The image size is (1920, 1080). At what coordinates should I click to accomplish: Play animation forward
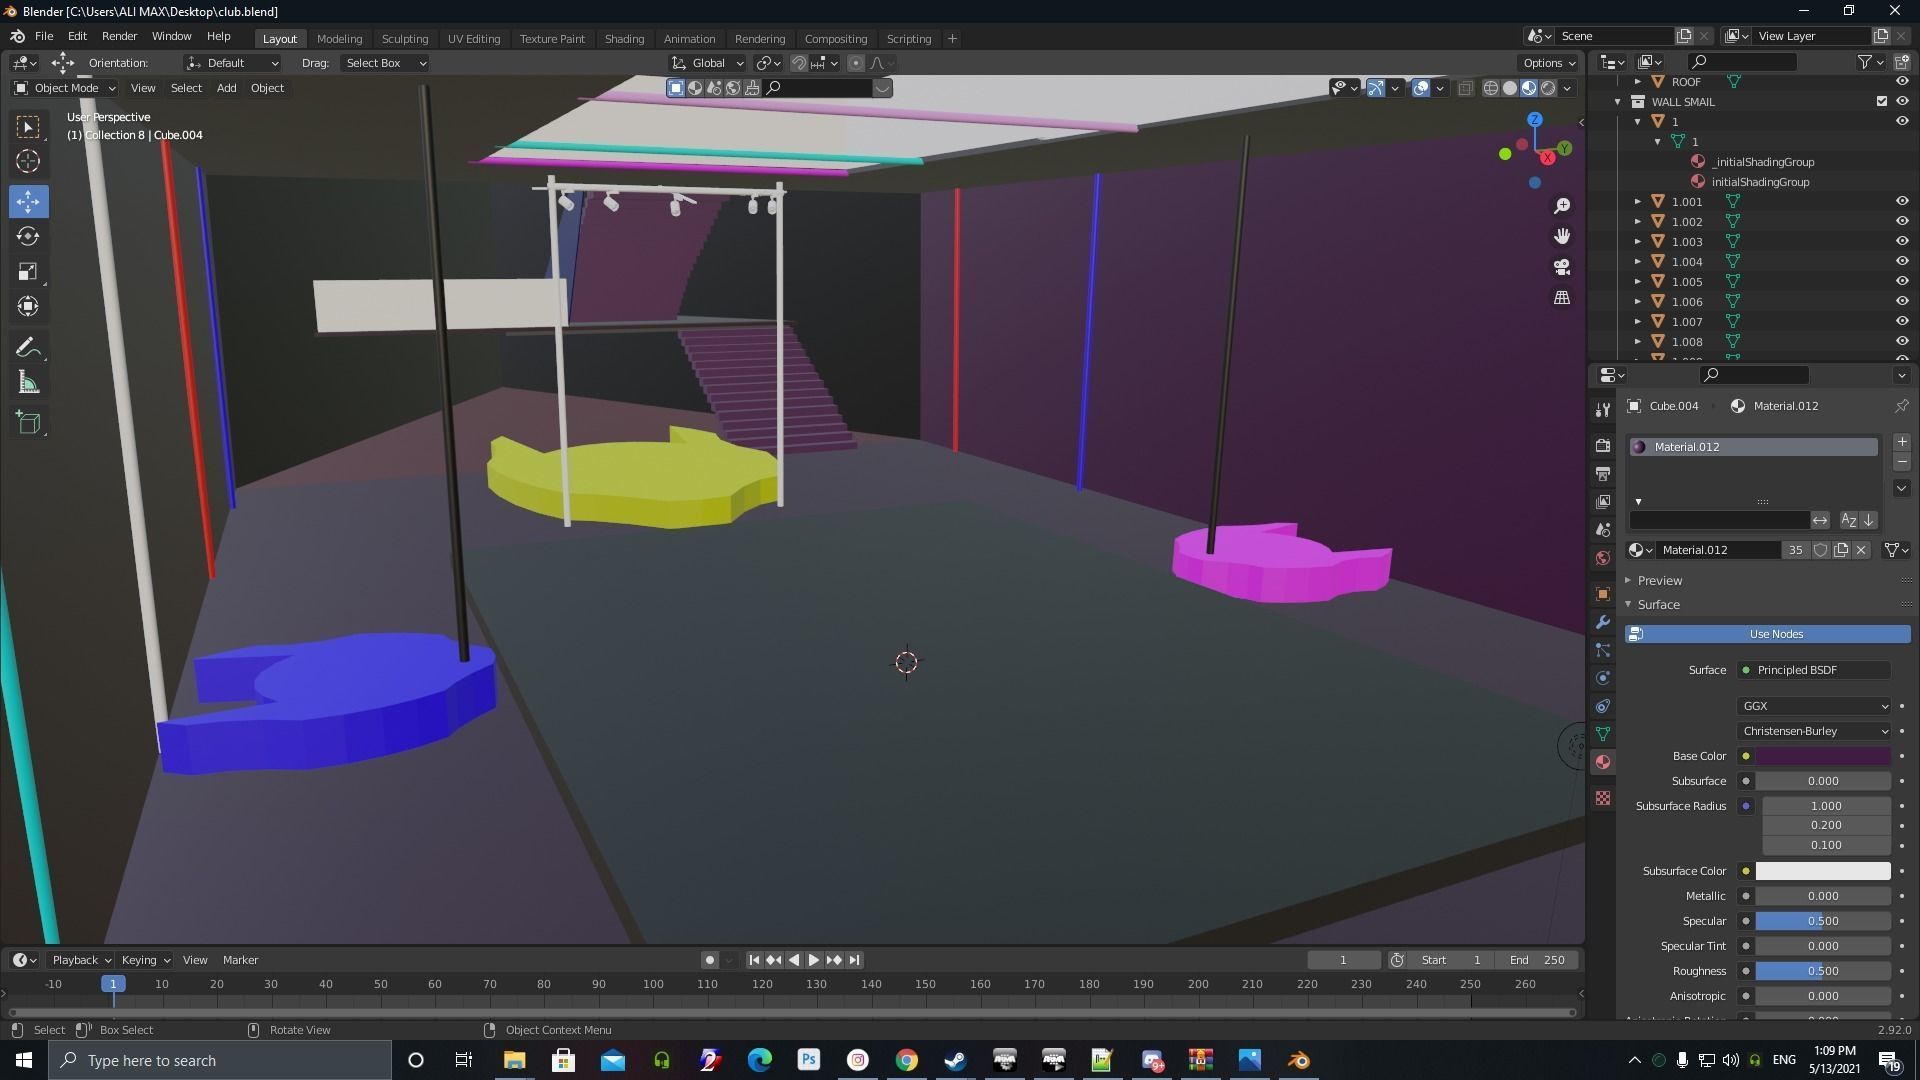tap(813, 960)
